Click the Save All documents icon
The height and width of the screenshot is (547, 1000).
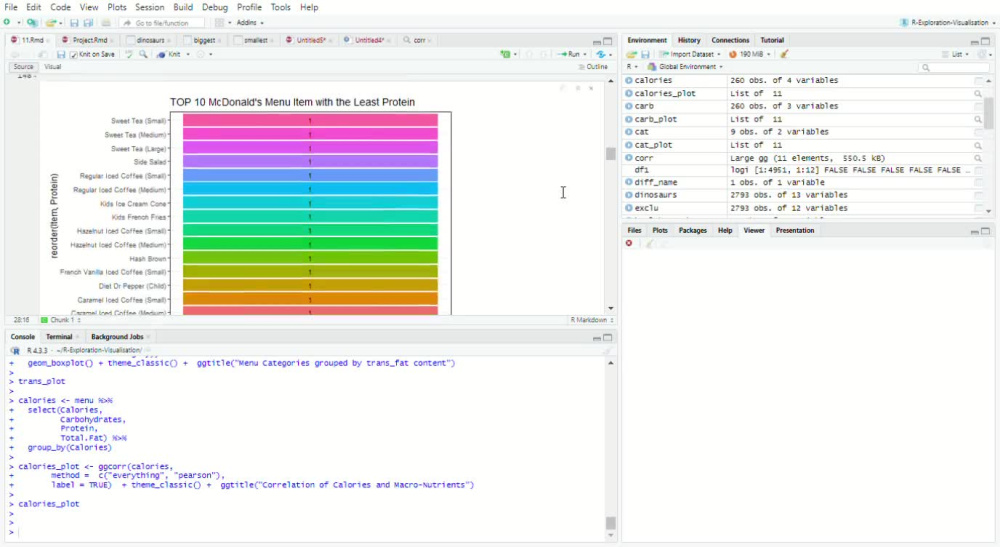(88, 23)
